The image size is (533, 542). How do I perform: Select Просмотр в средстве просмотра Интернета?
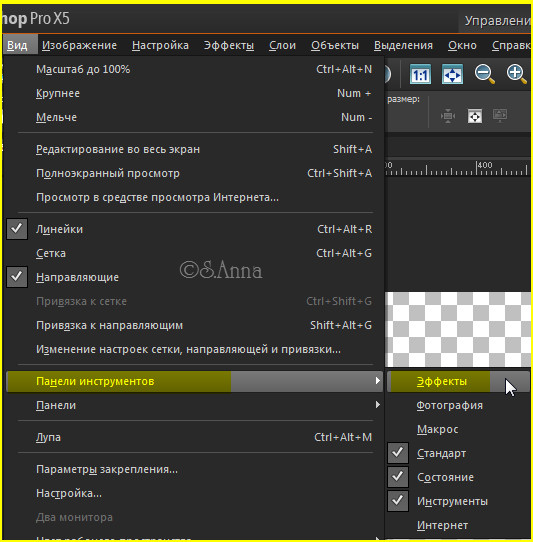coord(195,197)
